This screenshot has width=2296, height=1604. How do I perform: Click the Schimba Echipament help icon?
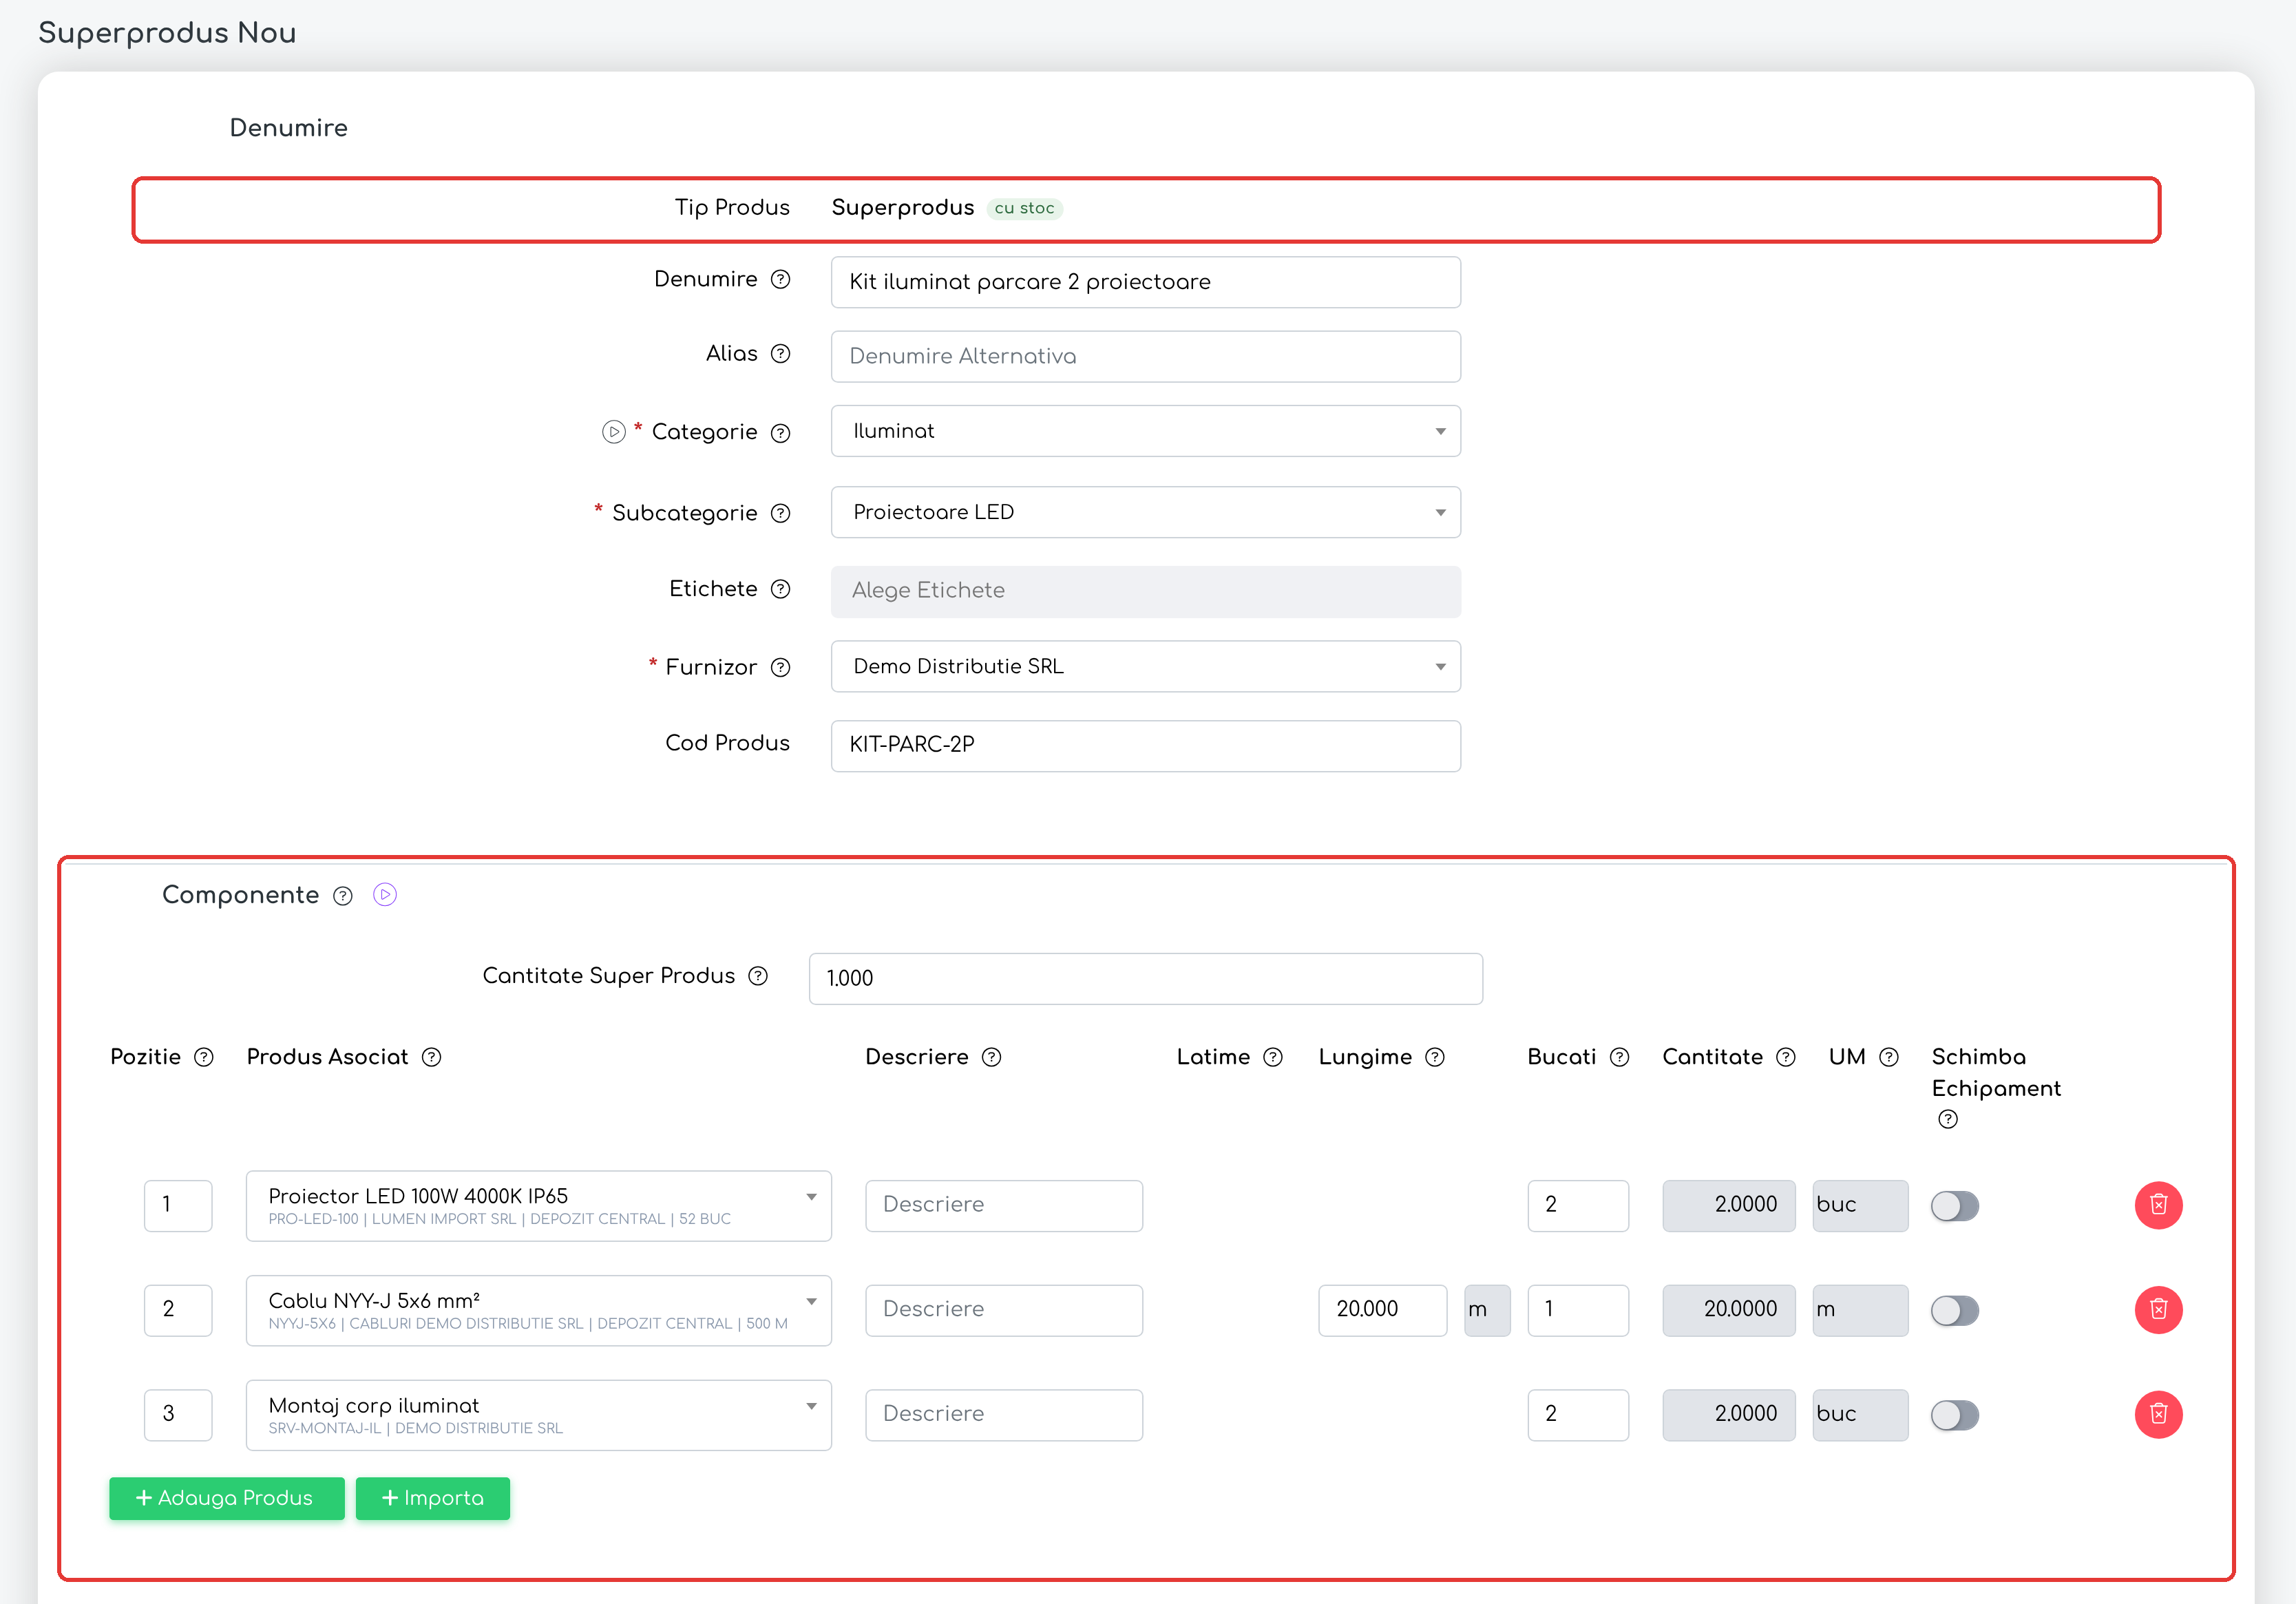[x=1947, y=1119]
